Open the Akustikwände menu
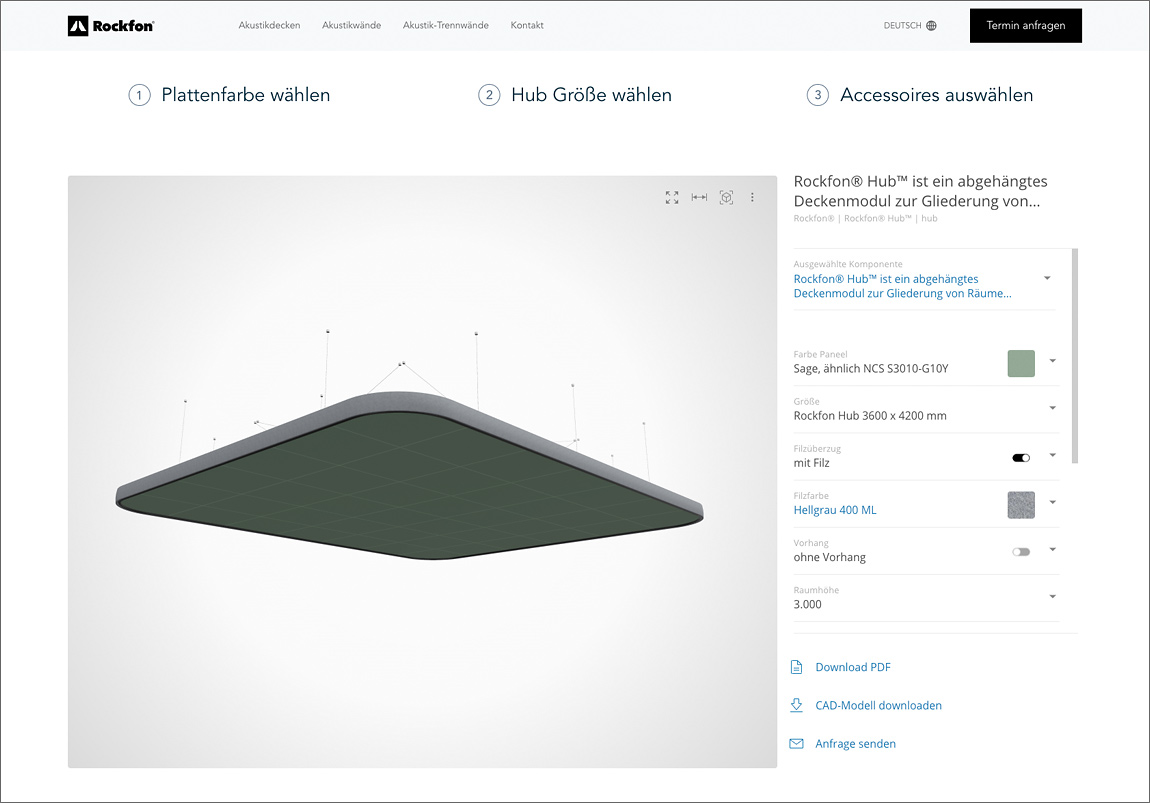This screenshot has width=1150, height=803. [x=351, y=25]
